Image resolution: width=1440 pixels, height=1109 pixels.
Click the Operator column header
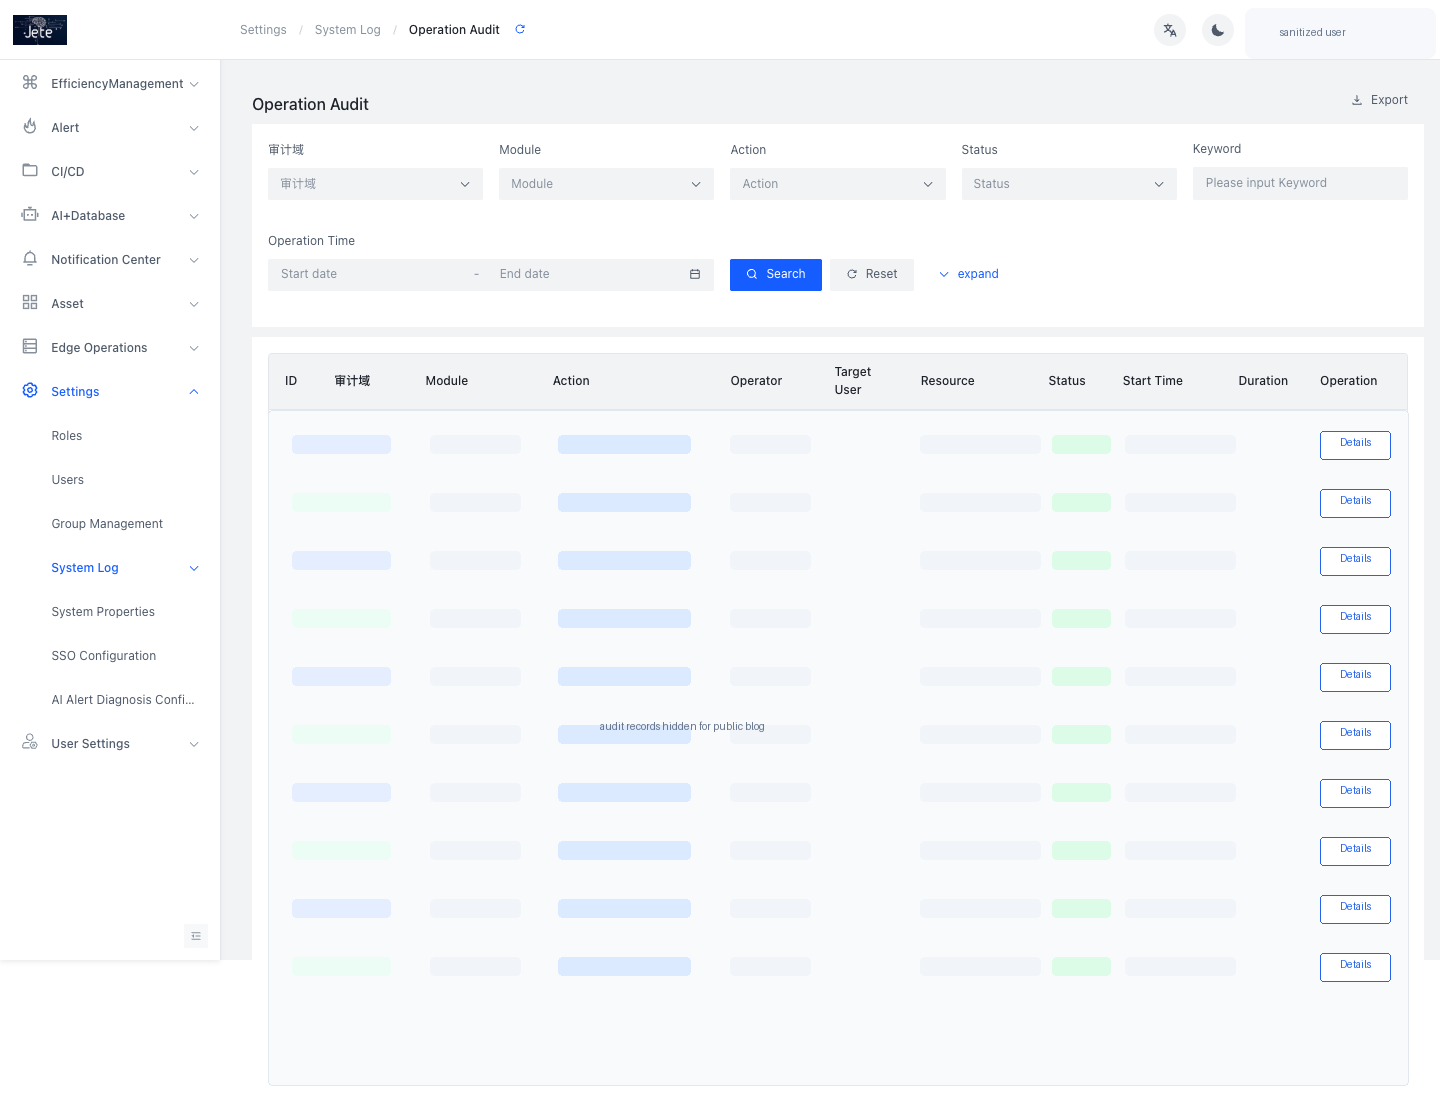coord(756,381)
